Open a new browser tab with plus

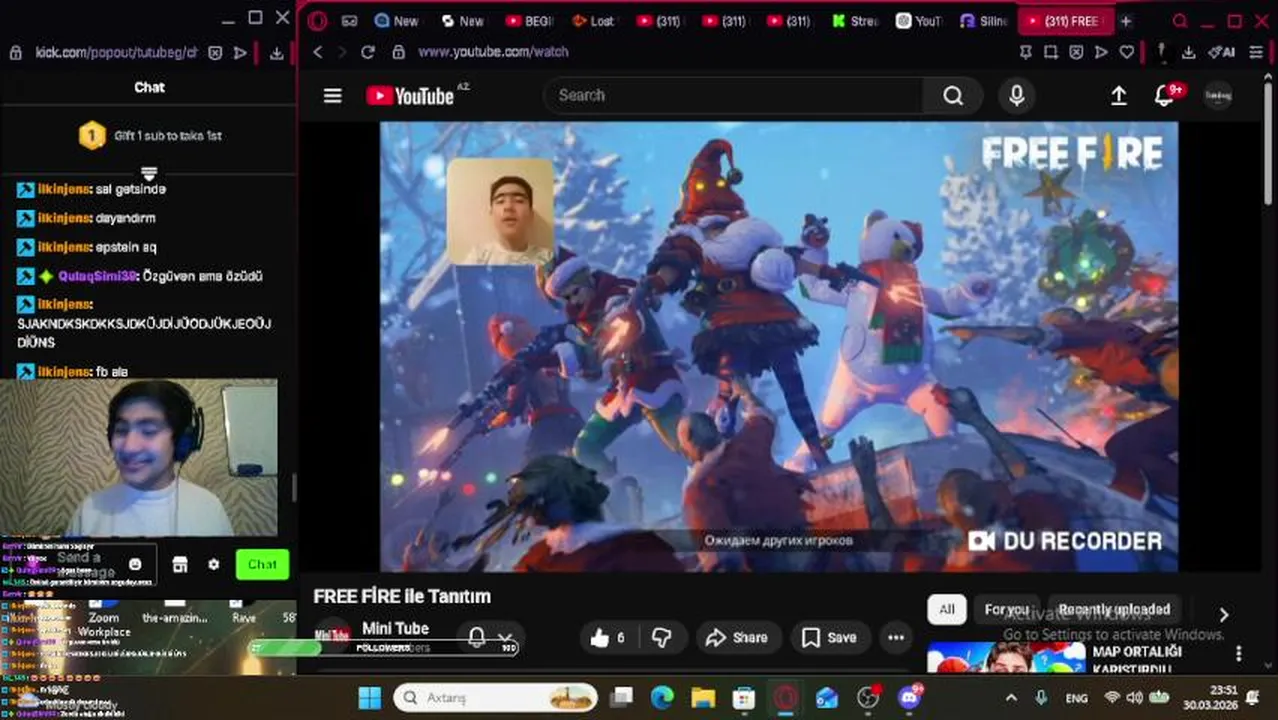(1126, 20)
